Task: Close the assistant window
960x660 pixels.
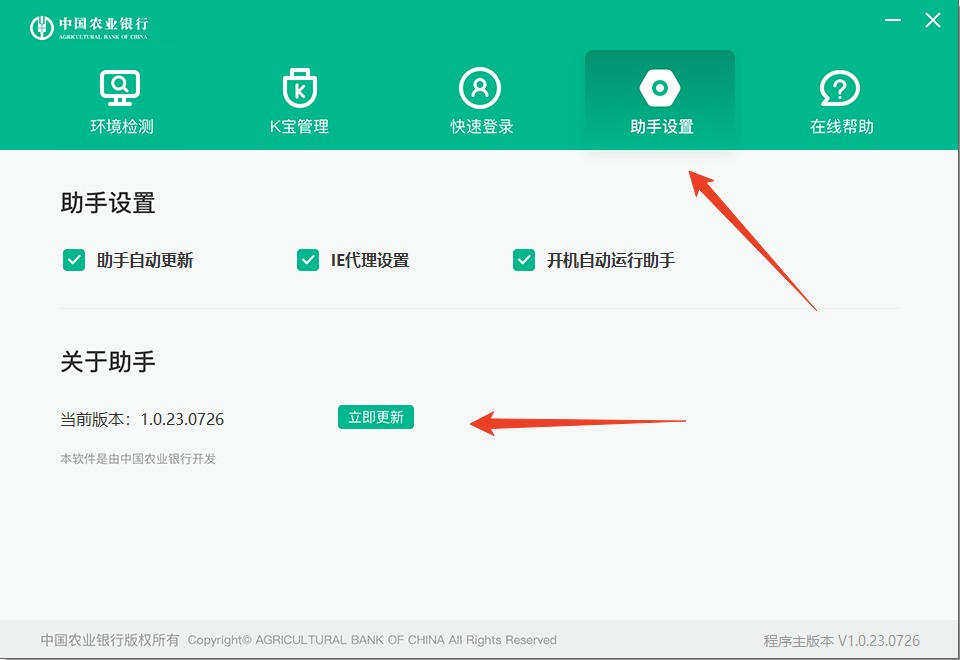Action: 932,20
